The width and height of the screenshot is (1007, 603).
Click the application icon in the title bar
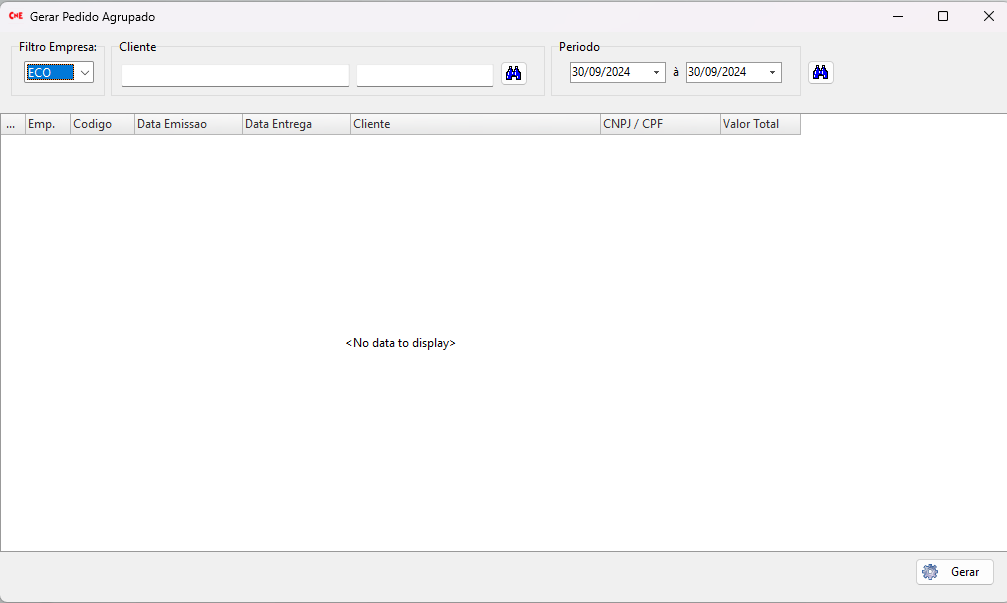pos(15,17)
